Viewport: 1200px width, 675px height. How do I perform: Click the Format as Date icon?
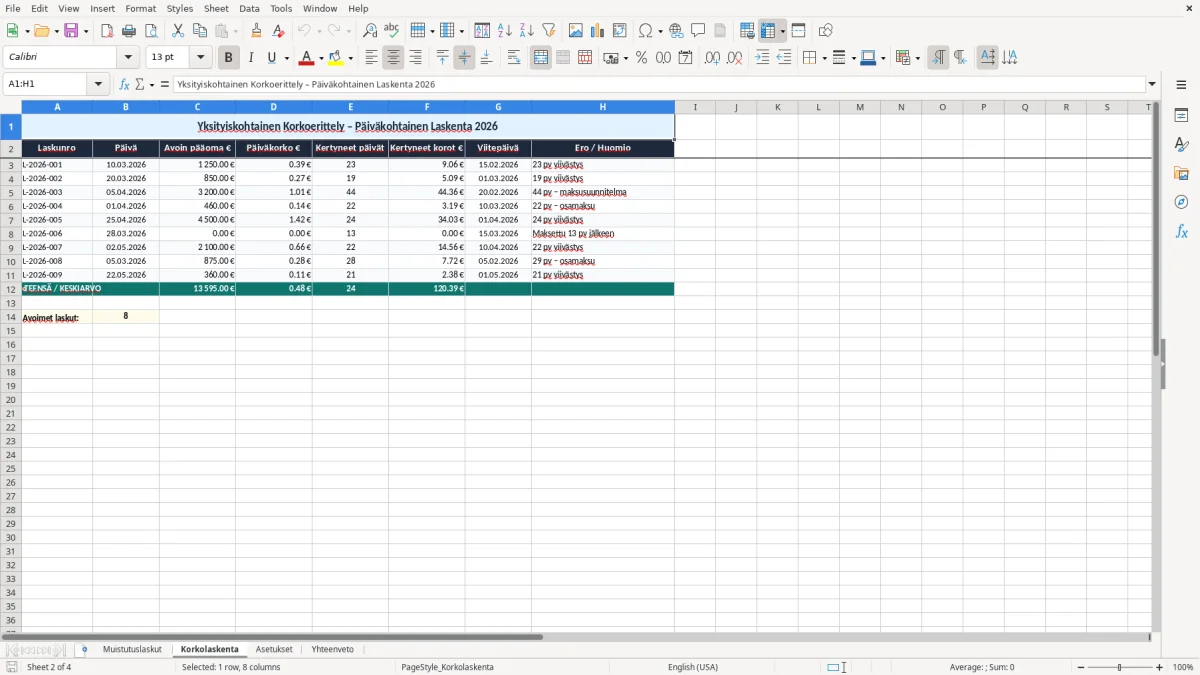(686, 58)
